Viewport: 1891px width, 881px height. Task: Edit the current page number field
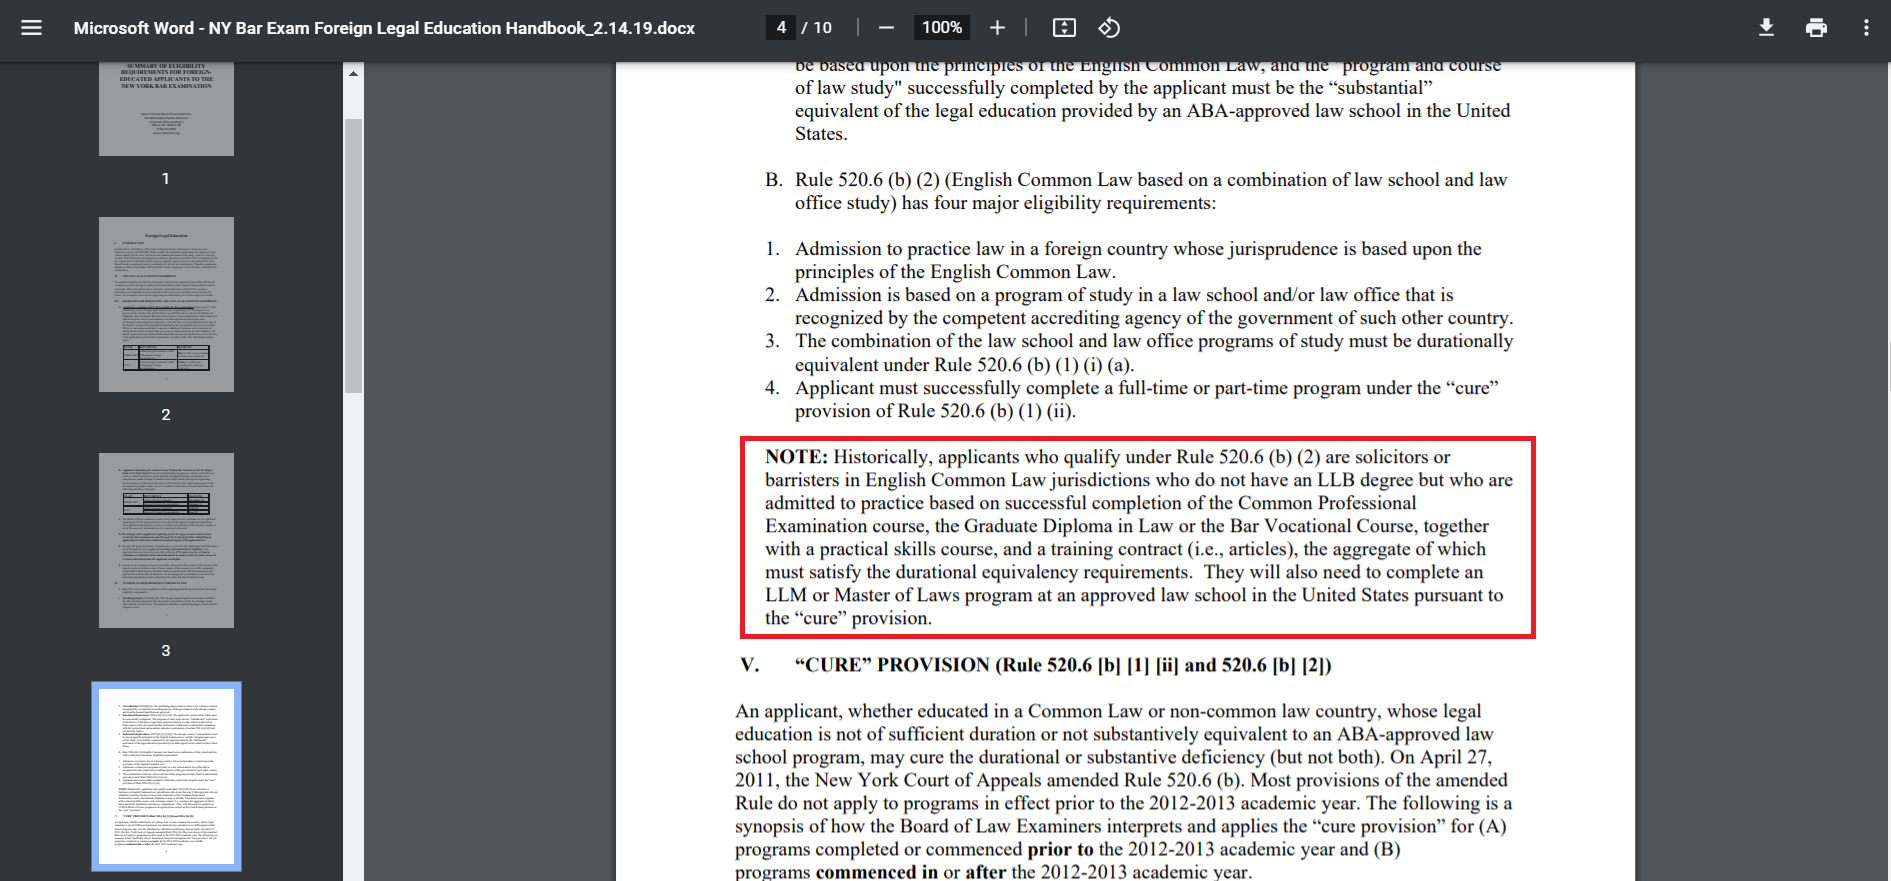[781, 28]
